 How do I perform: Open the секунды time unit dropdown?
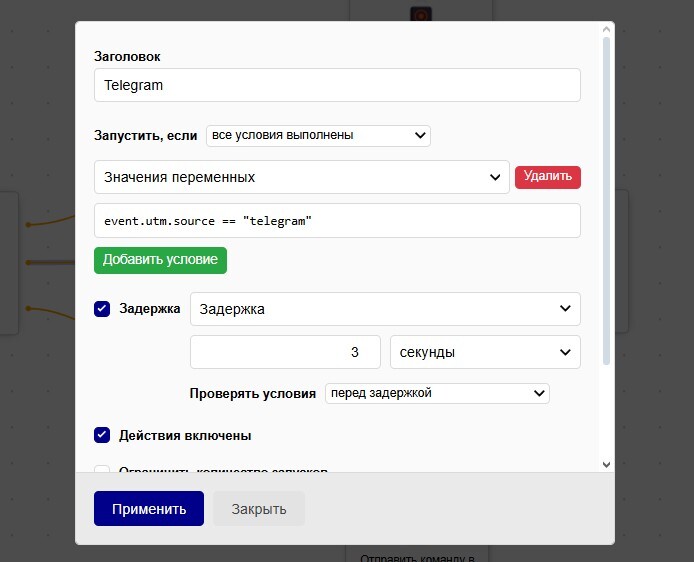(484, 352)
